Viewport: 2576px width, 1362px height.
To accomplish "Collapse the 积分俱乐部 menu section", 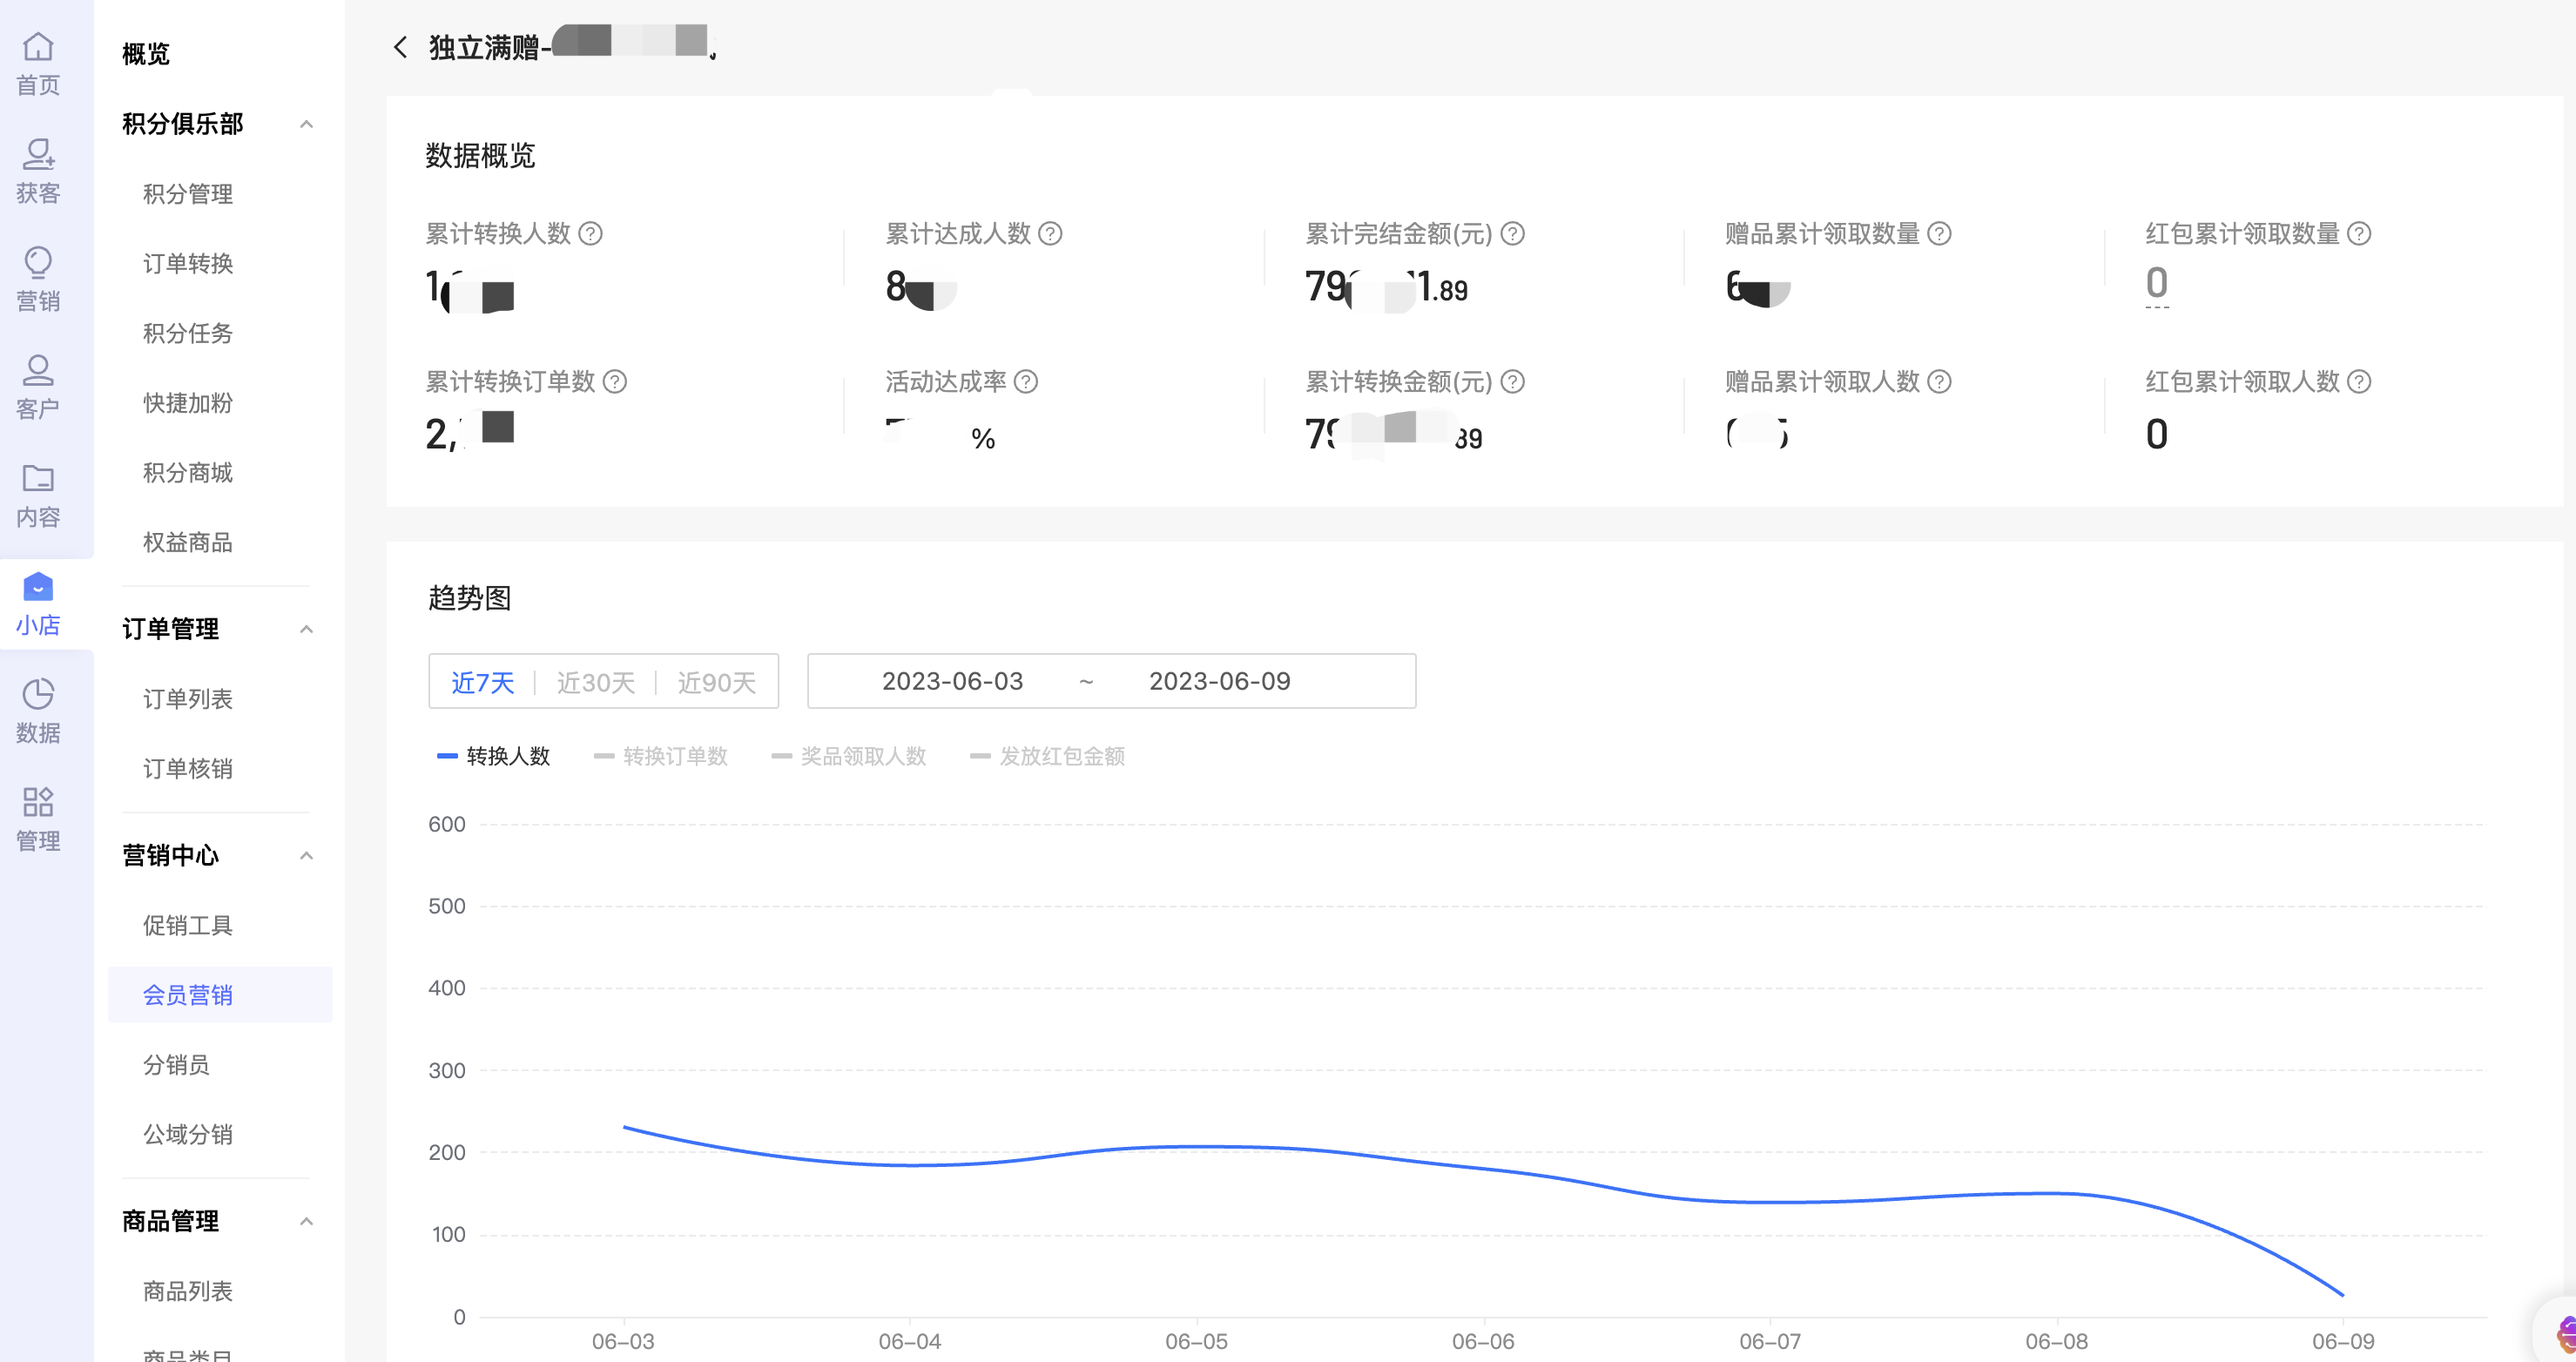I will pyautogui.click(x=307, y=124).
